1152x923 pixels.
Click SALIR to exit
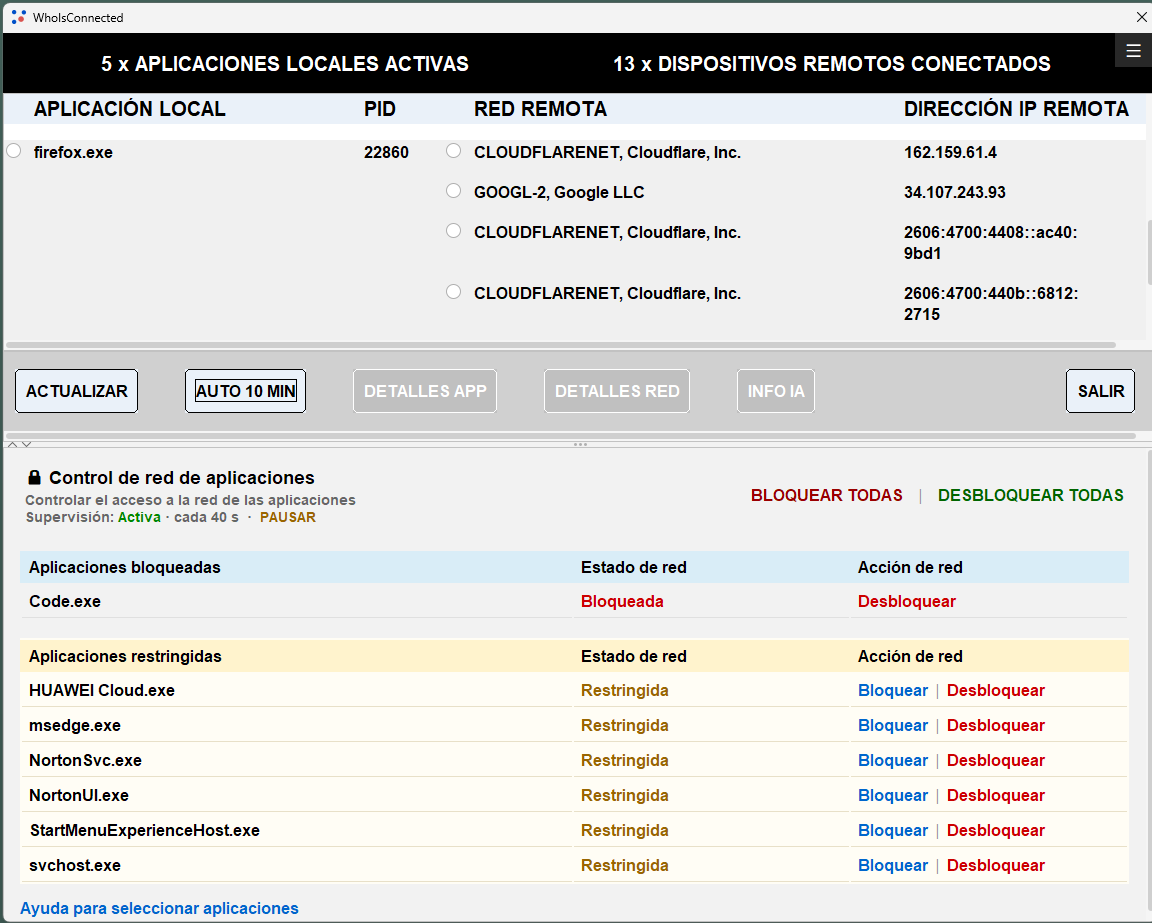click(1101, 391)
